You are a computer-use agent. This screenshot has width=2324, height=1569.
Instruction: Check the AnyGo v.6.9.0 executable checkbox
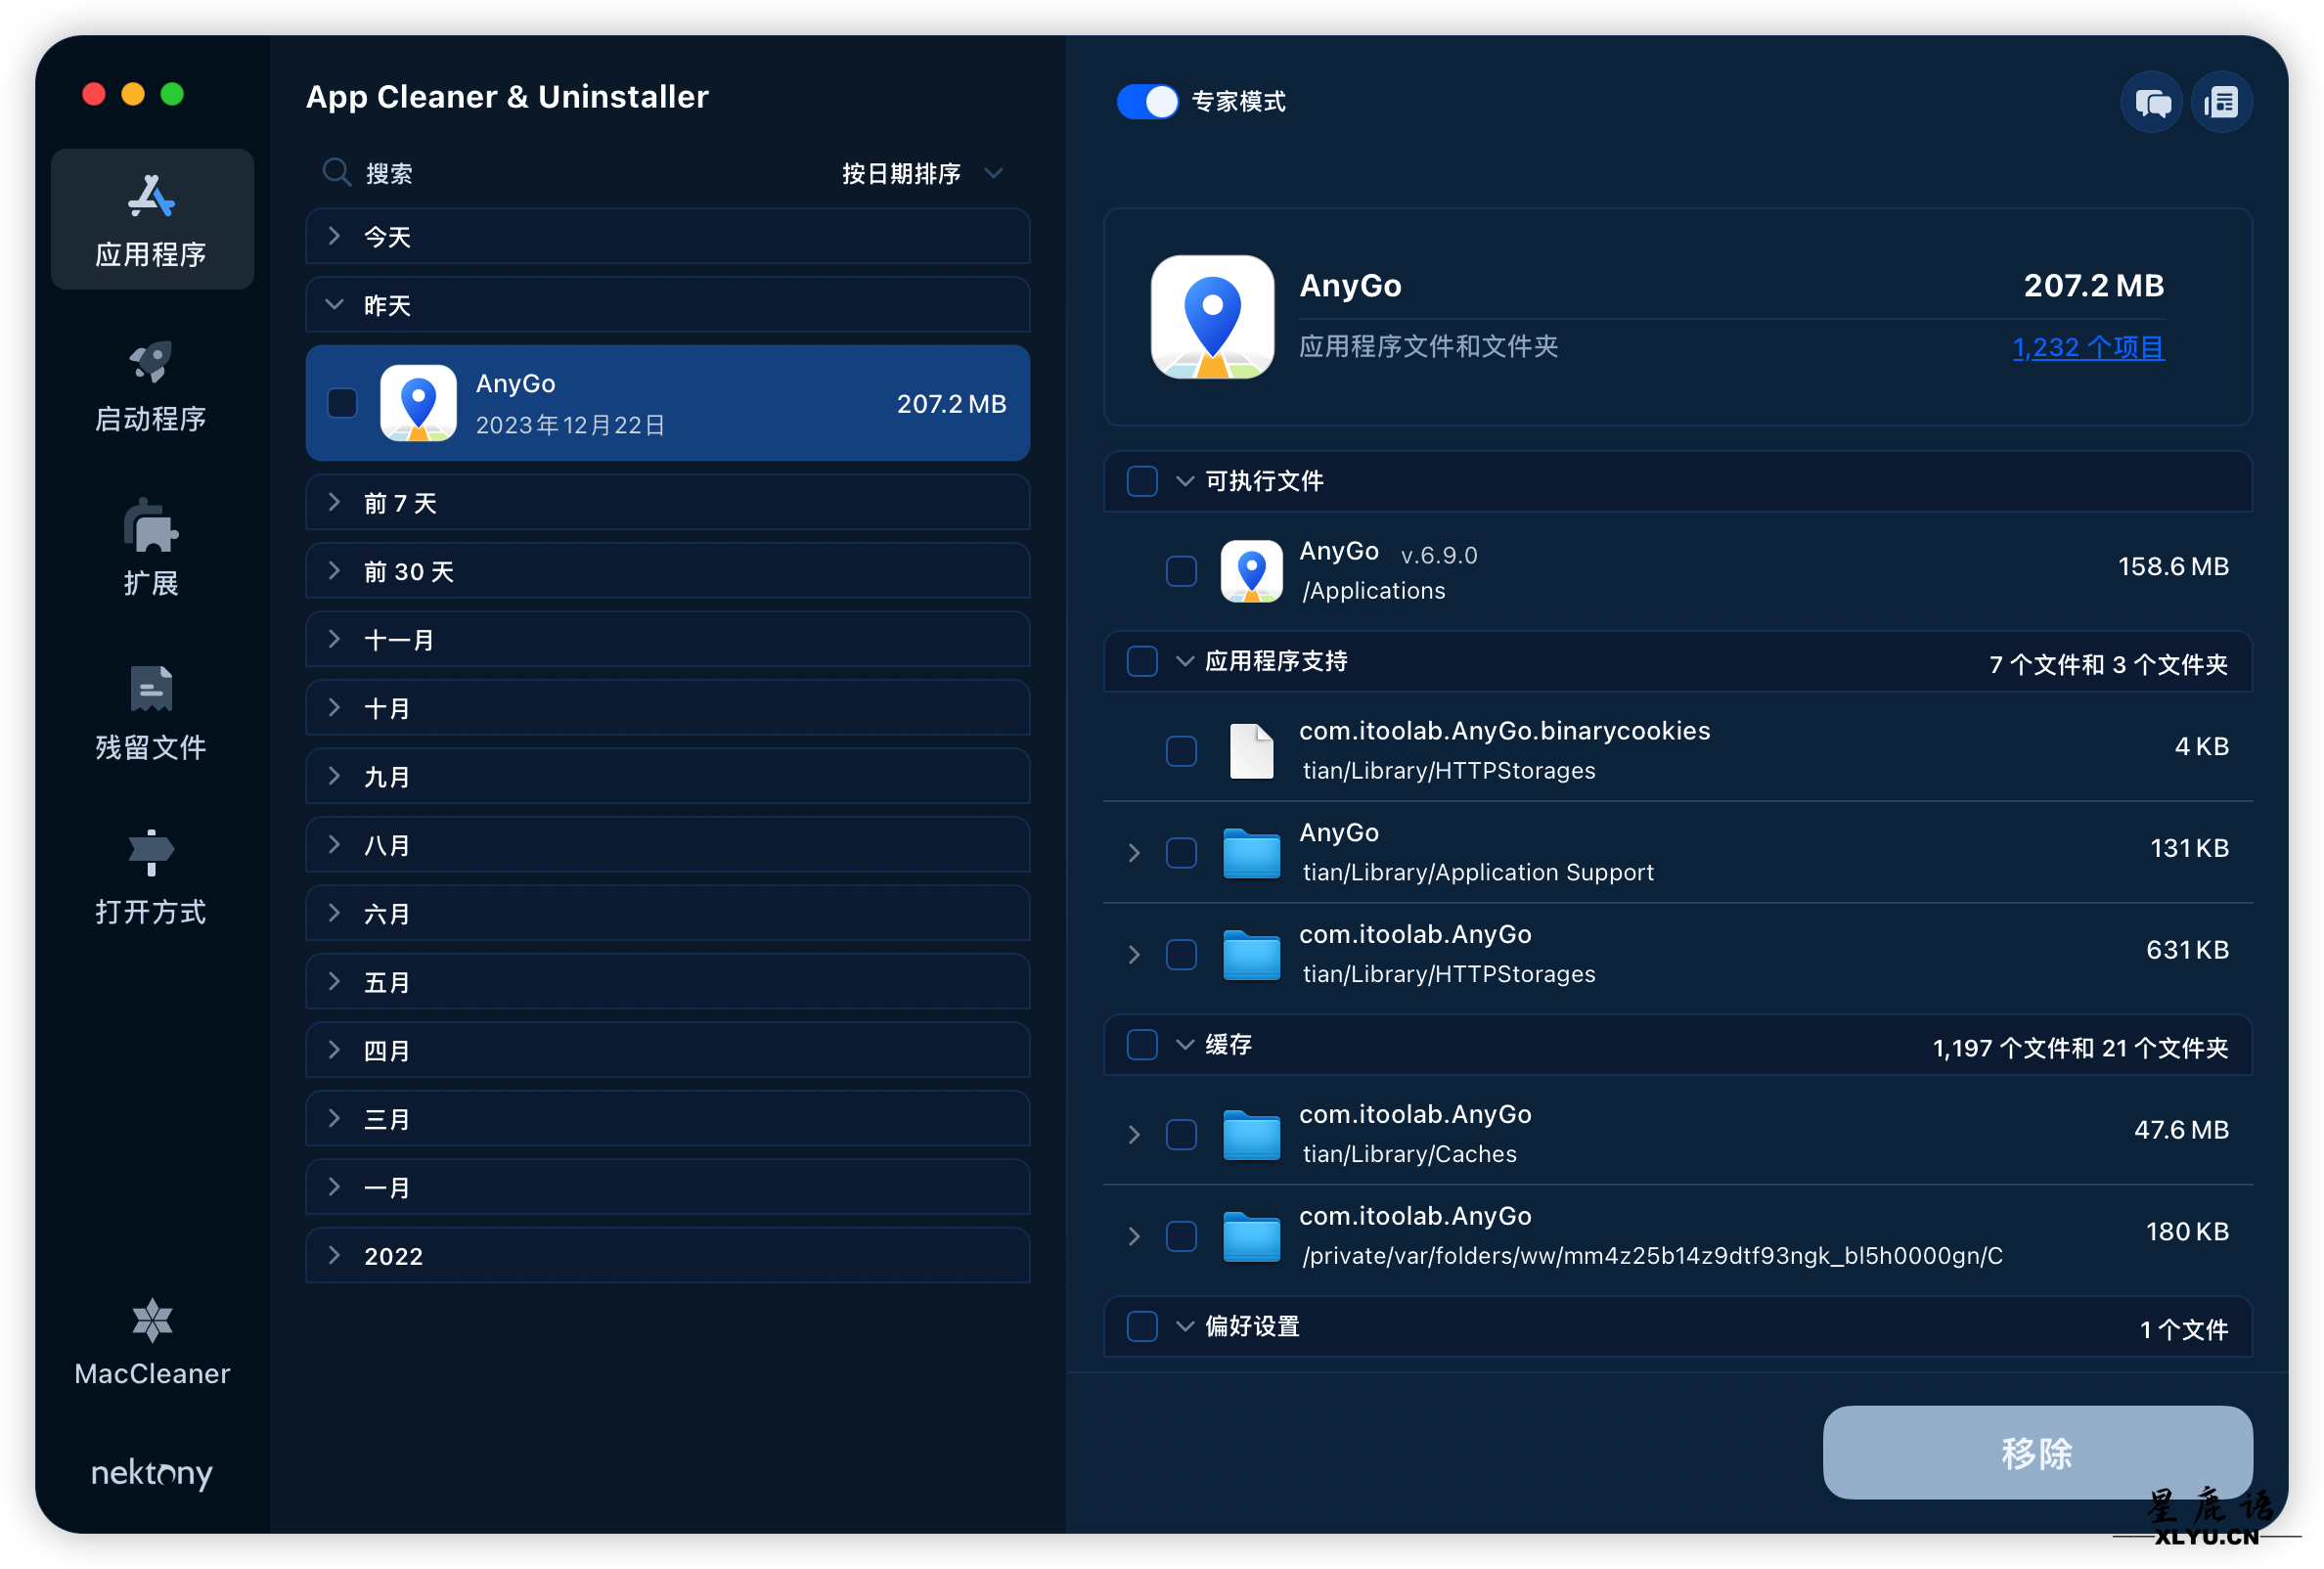coord(1181,571)
